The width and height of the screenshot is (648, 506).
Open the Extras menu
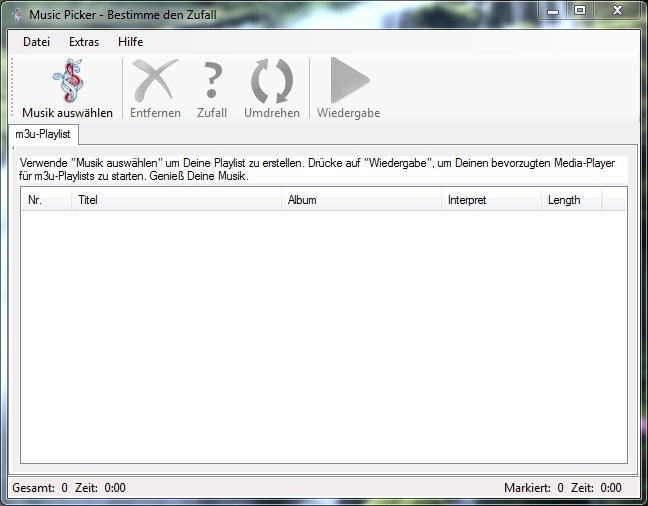point(84,42)
